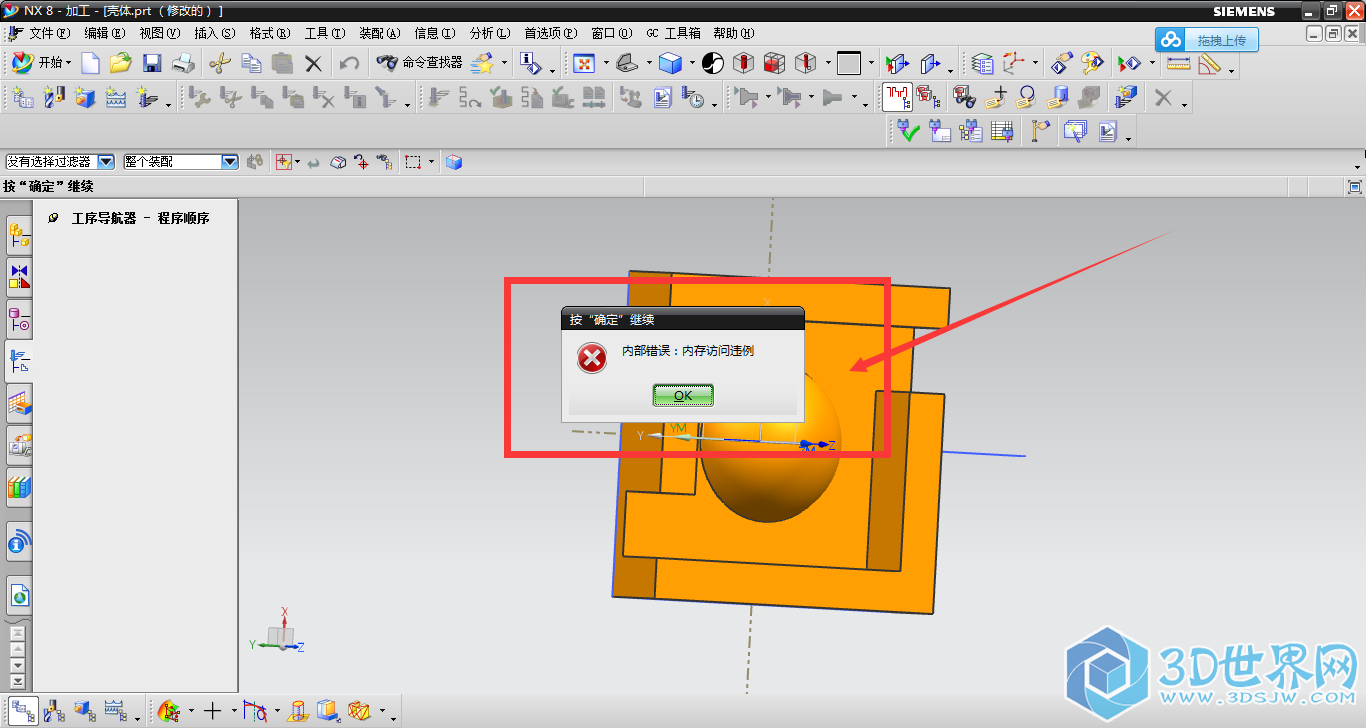Open the 分析(L) menu
The width and height of the screenshot is (1366, 728).
(x=489, y=33)
